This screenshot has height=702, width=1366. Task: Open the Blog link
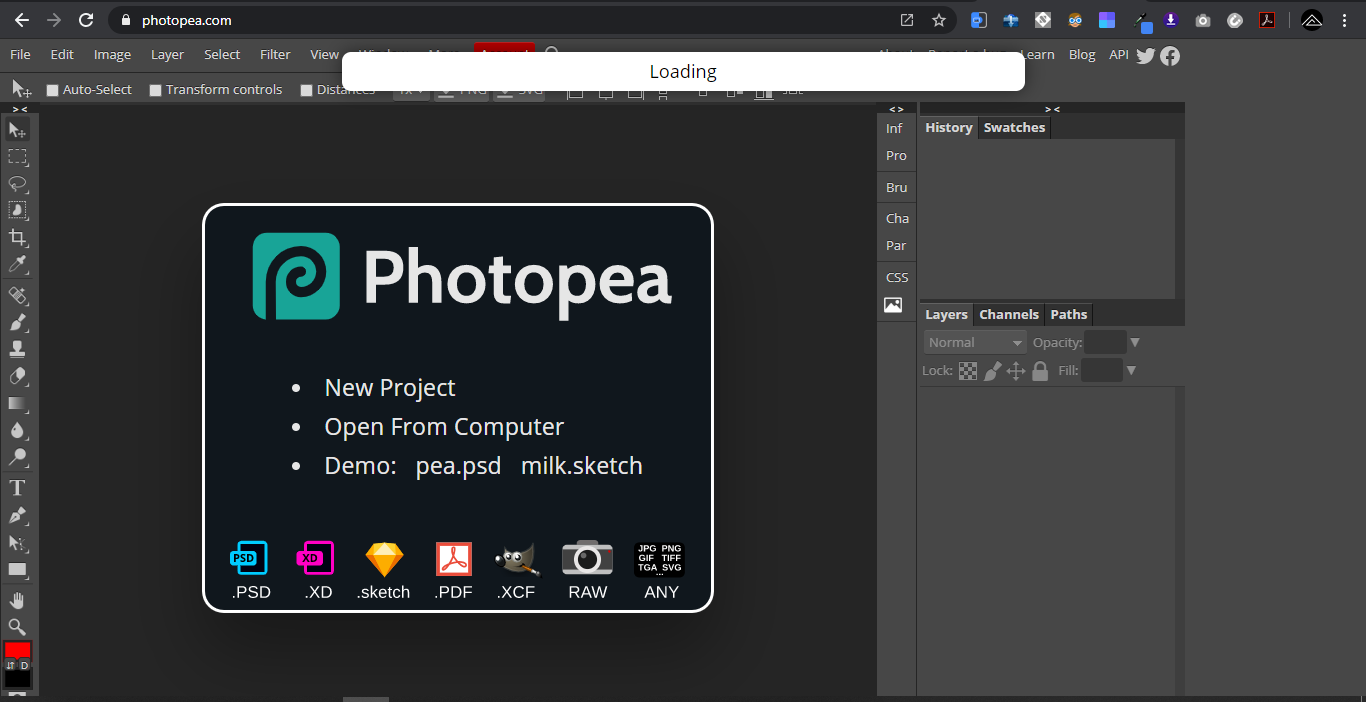click(1082, 55)
